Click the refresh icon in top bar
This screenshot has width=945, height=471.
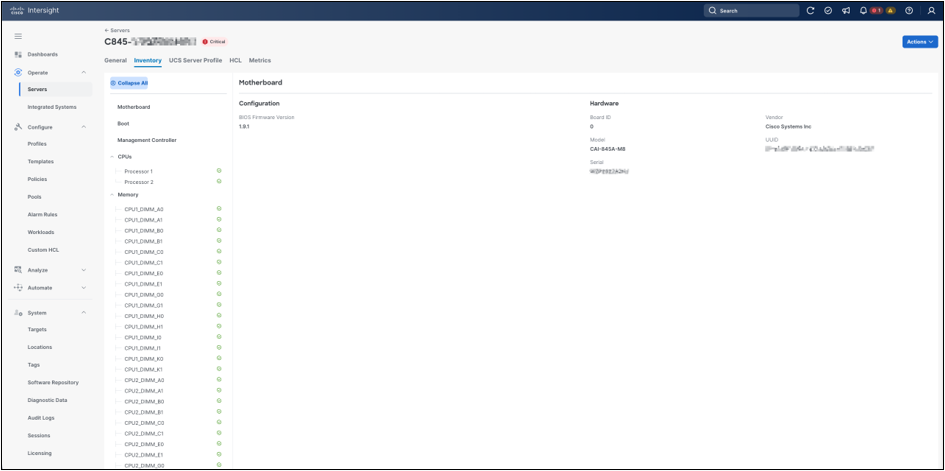pyautogui.click(x=811, y=11)
